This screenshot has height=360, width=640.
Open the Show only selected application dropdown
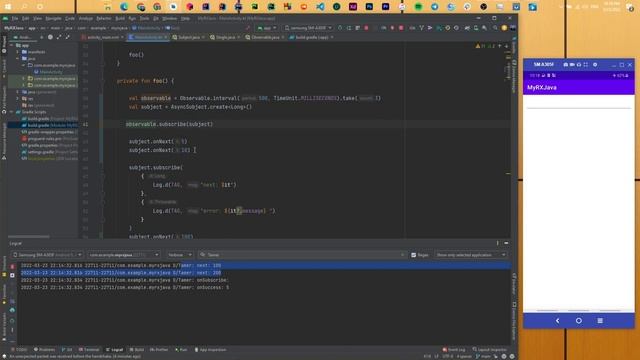[471, 255]
